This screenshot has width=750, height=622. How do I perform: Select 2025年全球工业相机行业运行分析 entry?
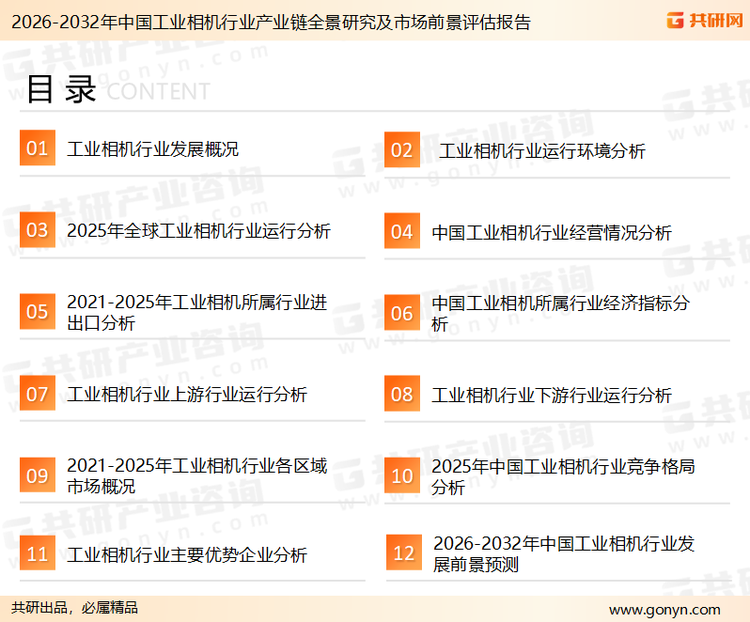tap(198, 231)
